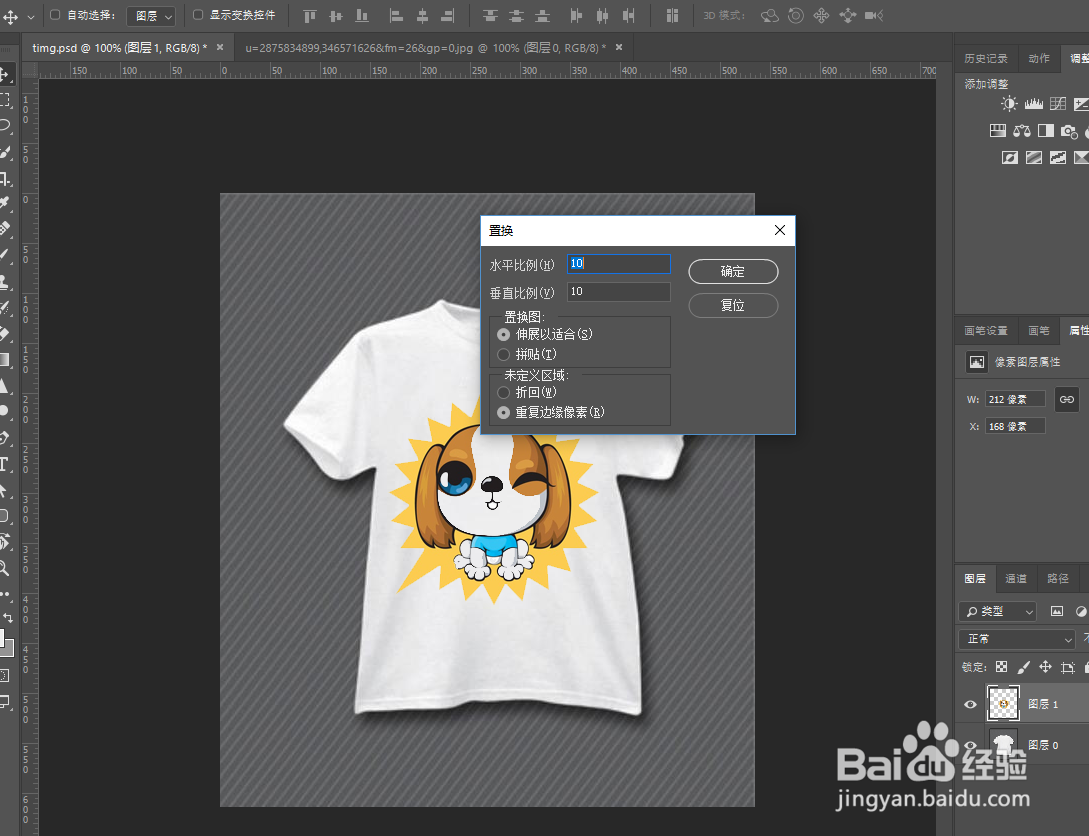Add a Levels adjustment
This screenshot has height=836, width=1089.
1033,104
